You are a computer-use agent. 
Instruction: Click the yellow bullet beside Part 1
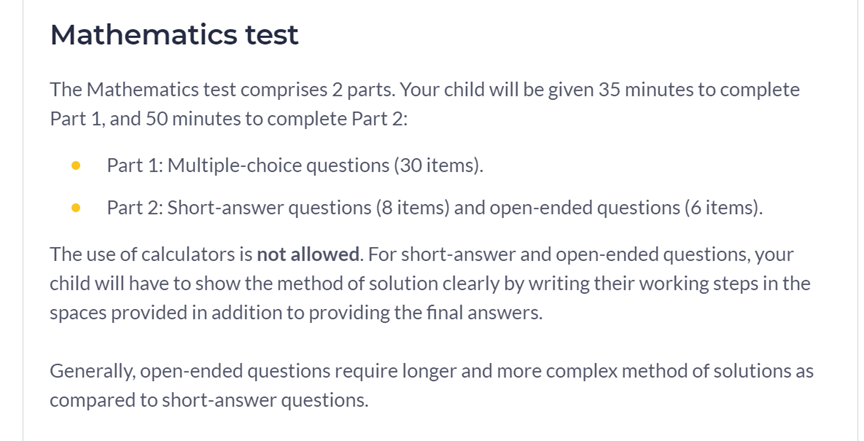pyautogui.click(x=76, y=165)
